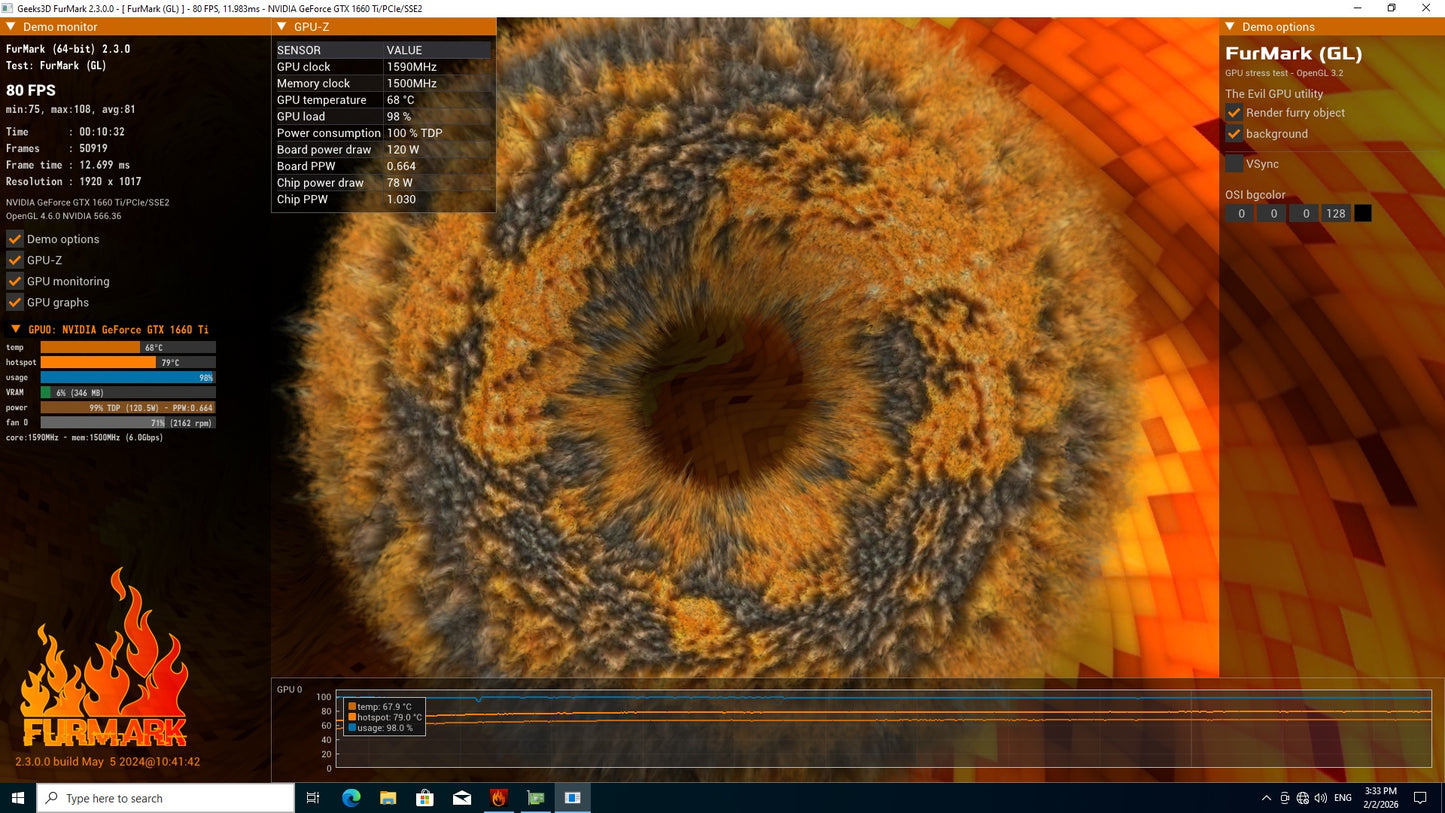Collapse the GPU0 GeForce GTX 1660 Ti section
The image size is (1445, 813).
(15, 329)
